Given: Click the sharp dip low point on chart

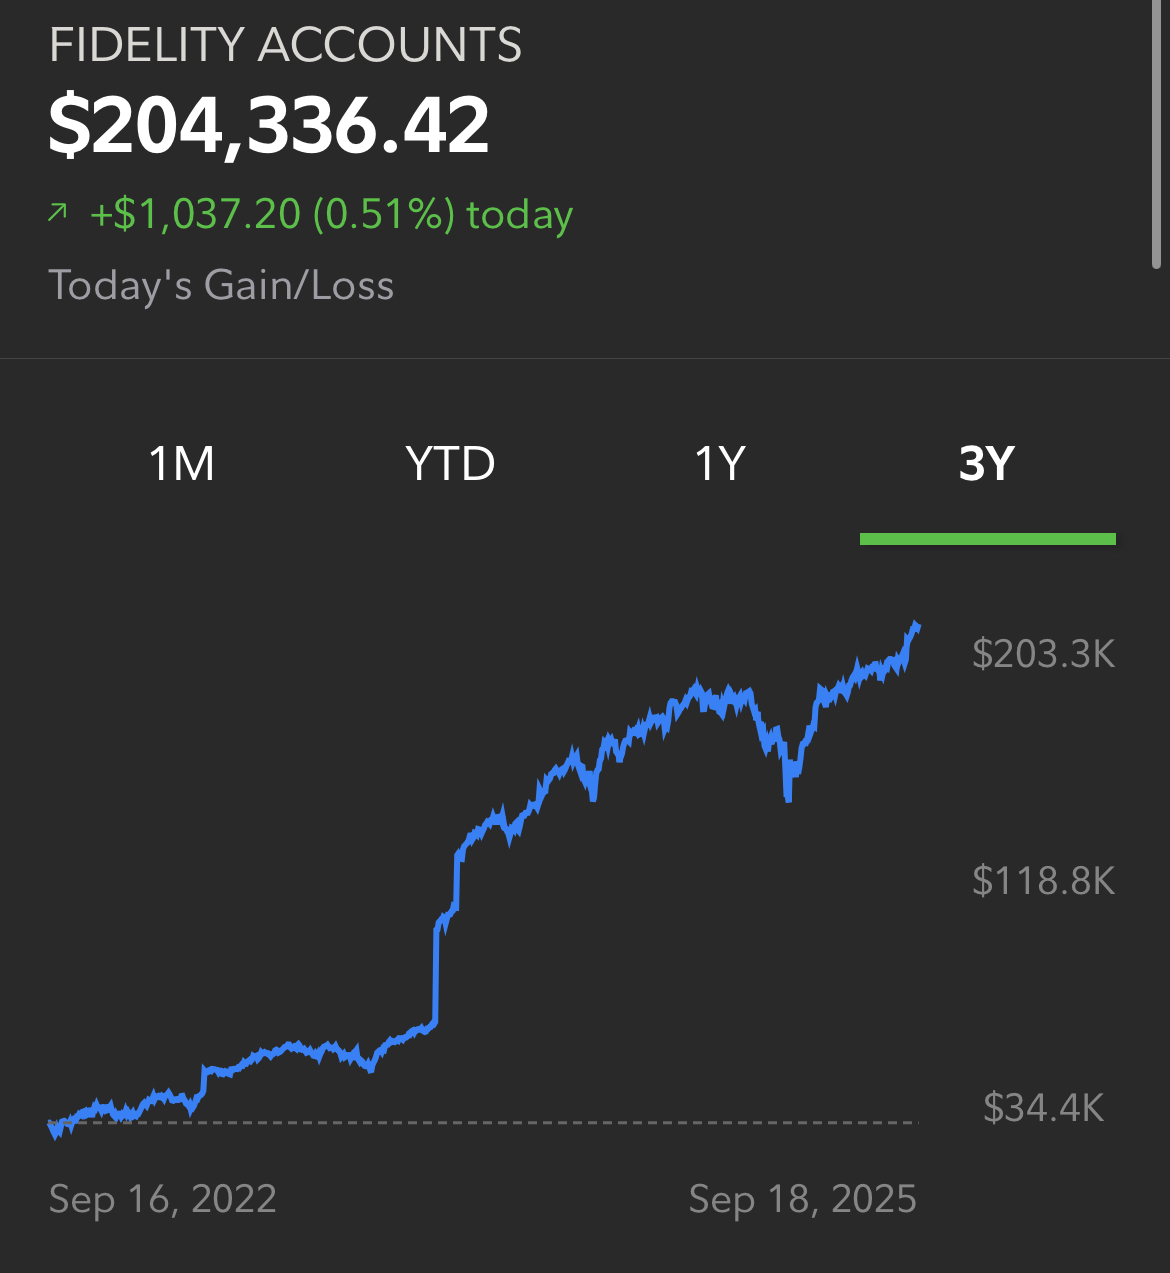Looking at the screenshot, I should coord(789,797).
